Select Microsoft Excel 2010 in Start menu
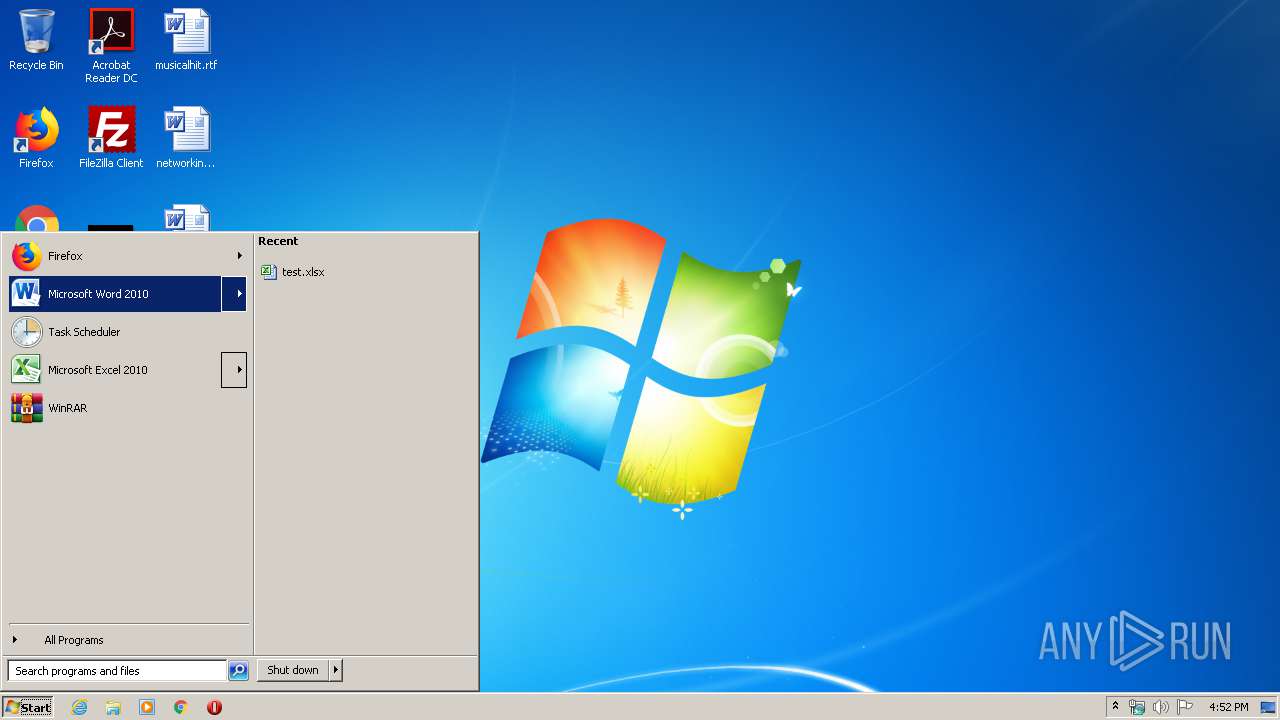The width and height of the screenshot is (1280, 720). pos(115,370)
